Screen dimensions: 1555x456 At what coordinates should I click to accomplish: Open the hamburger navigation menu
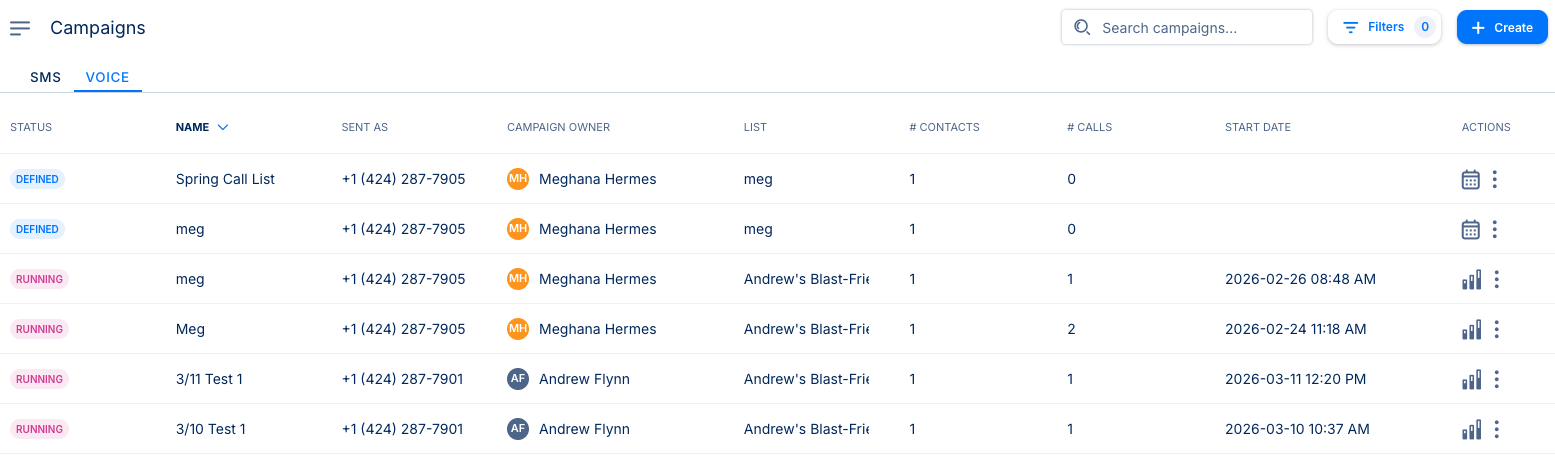[20, 28]
